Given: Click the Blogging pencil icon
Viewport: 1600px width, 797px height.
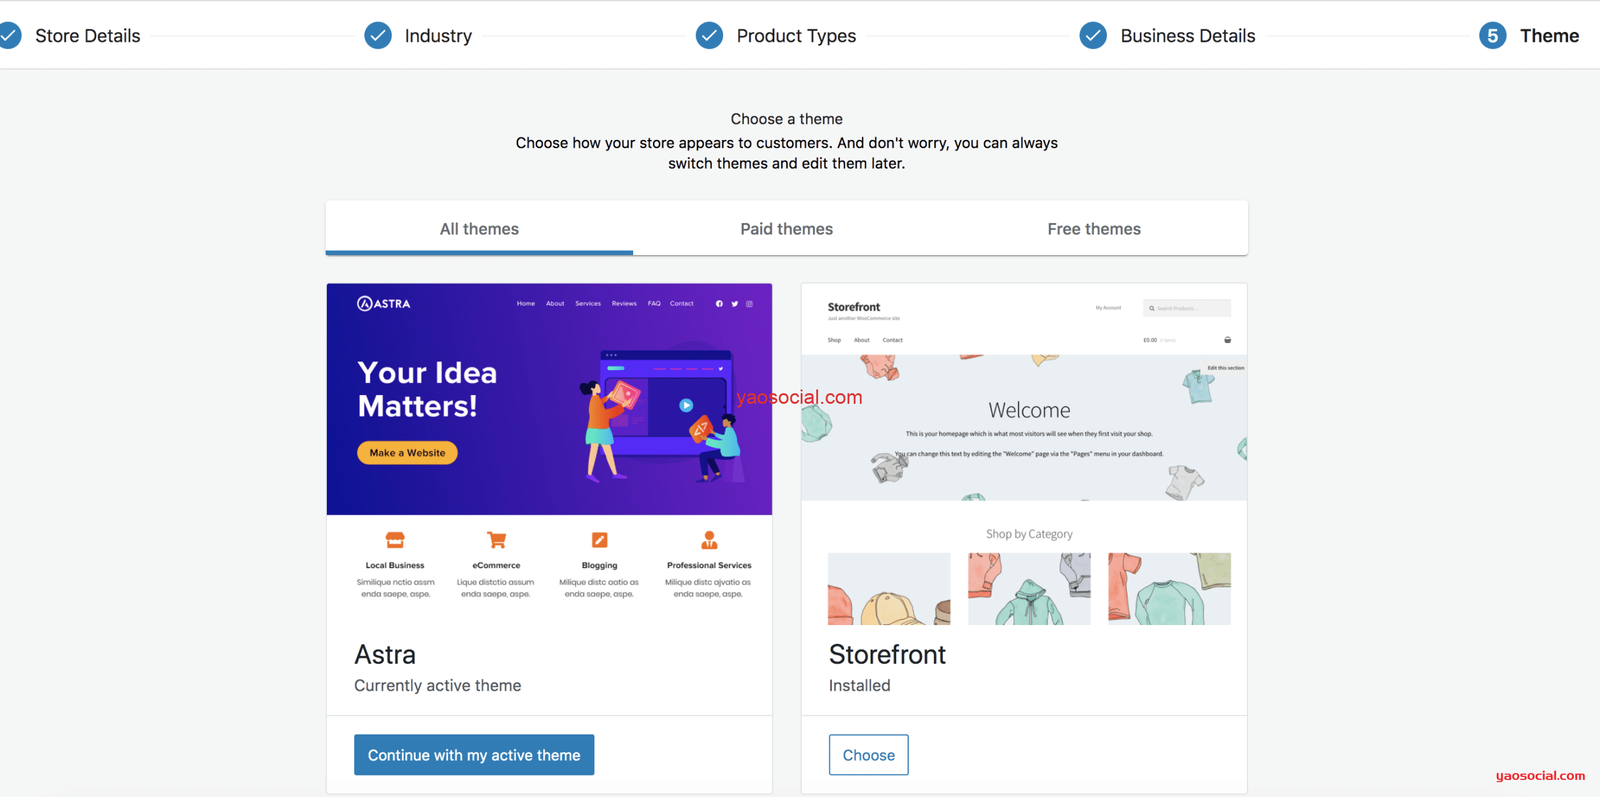Looking at the screenshot, I should coord(599,540).
